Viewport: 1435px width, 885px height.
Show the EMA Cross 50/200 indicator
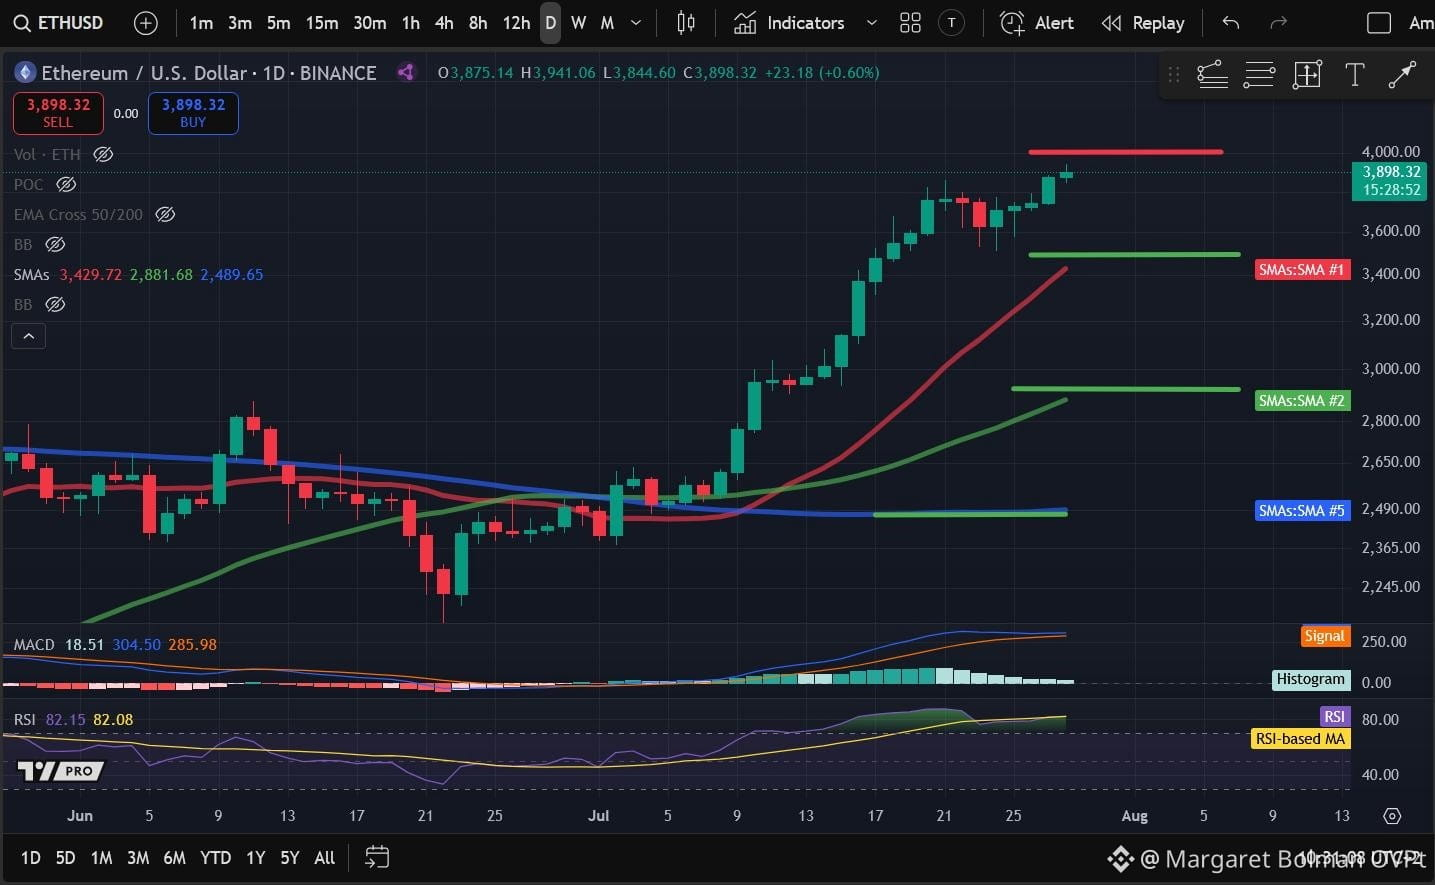click(165, 214)
